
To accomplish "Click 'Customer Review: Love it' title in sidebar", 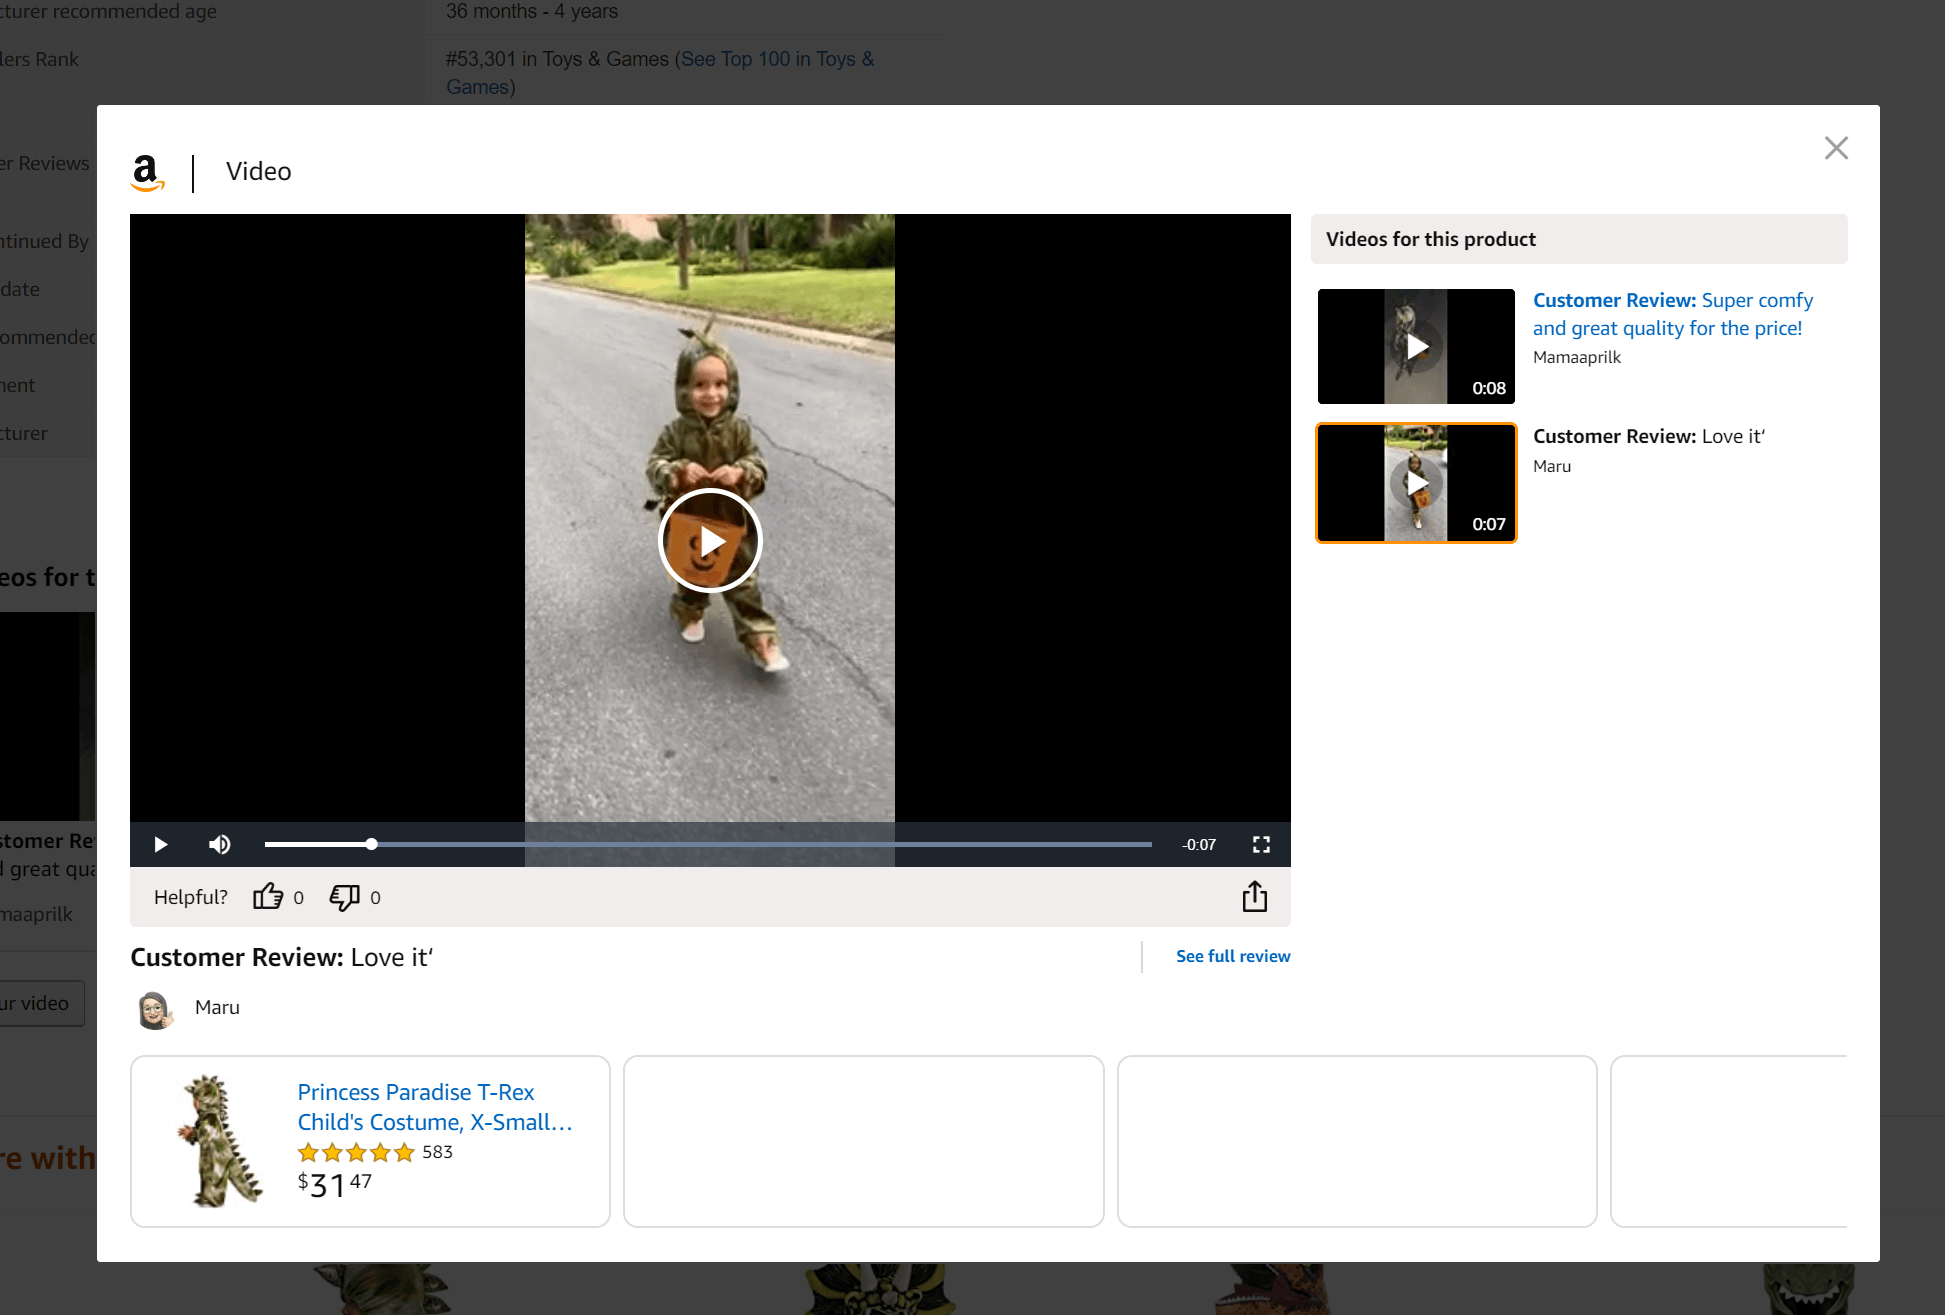I will (1649, 436).
